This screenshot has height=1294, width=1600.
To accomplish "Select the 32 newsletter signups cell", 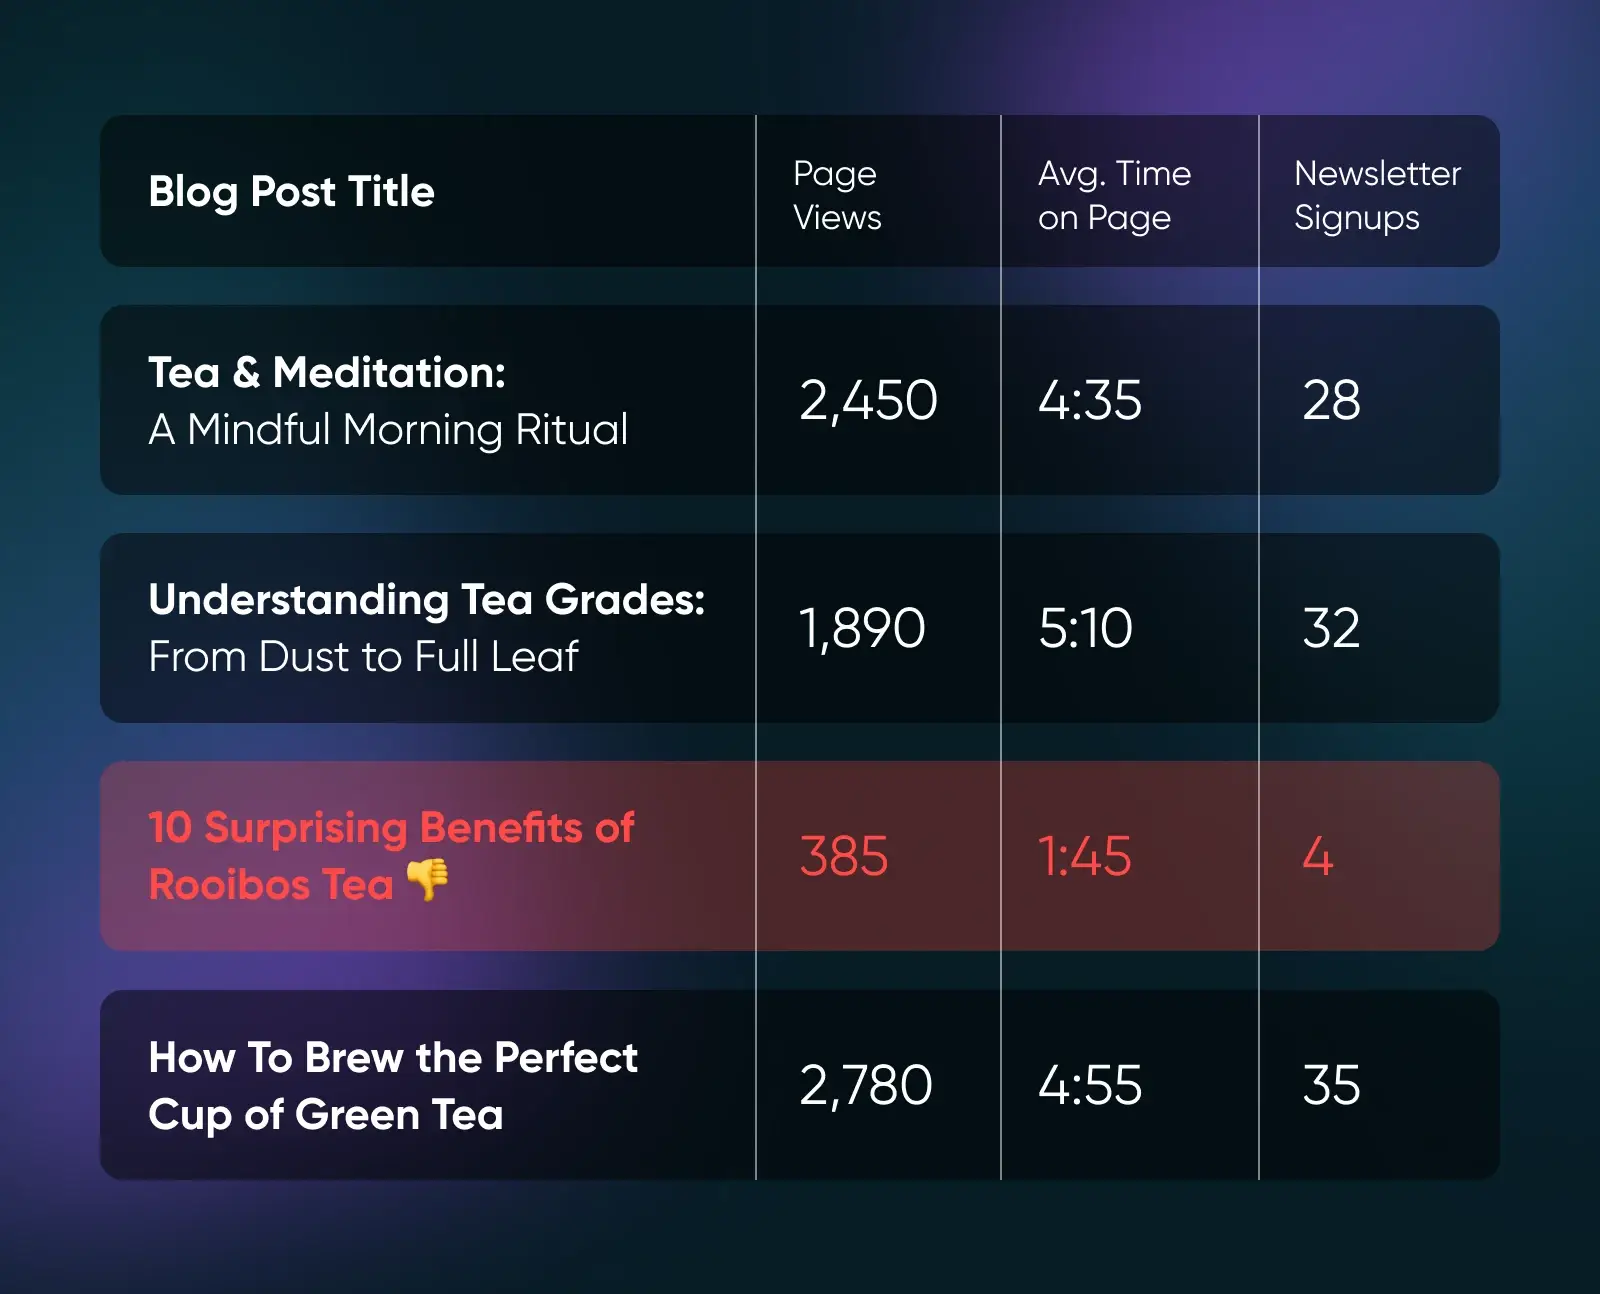I will 1331,628.
